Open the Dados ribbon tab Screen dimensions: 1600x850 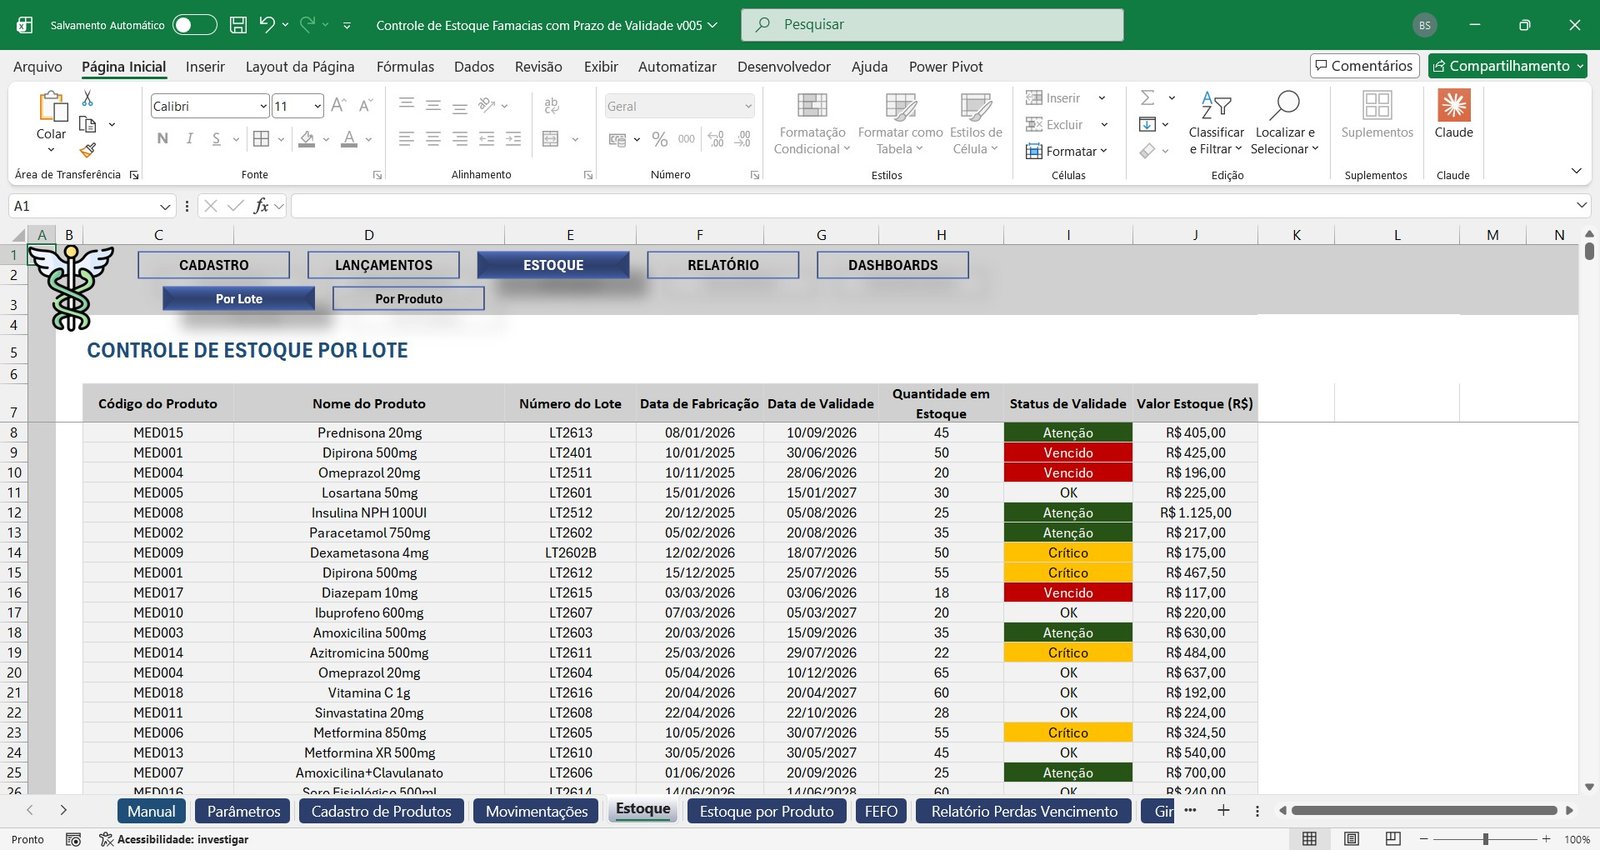(474, 67)
